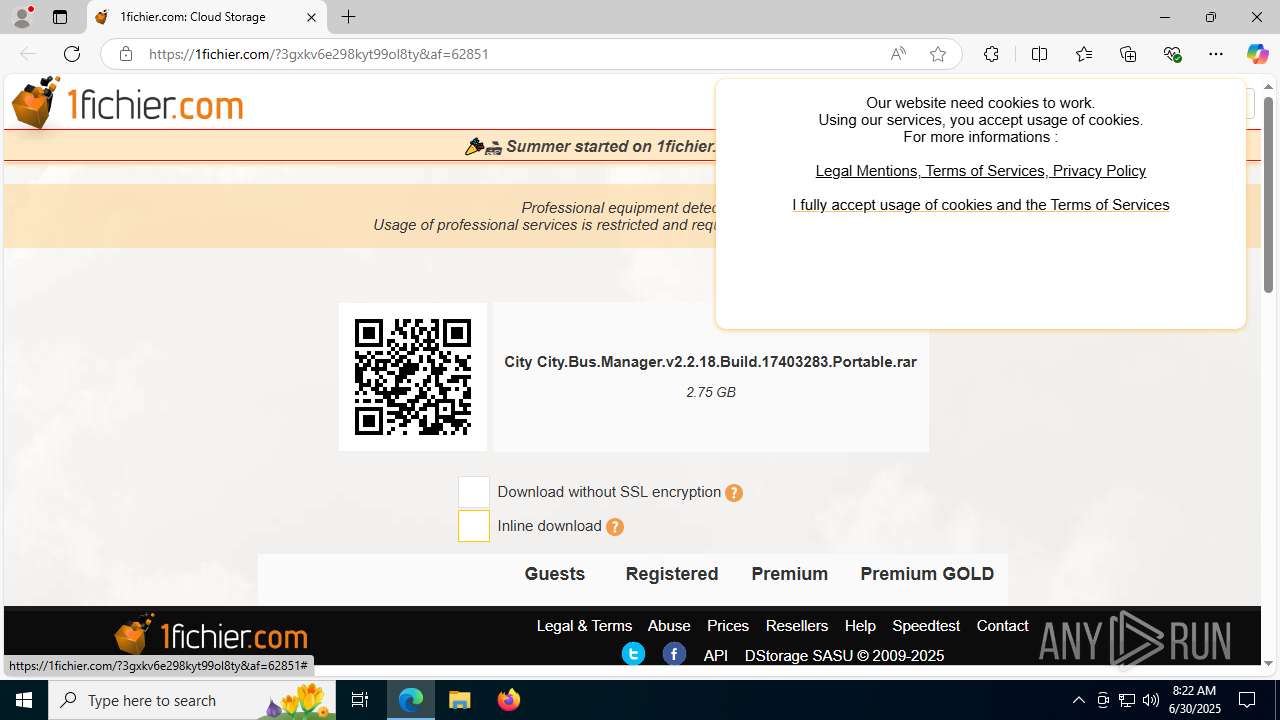Select the Registered column header
1280x720 pixels.
coord(672,574)
